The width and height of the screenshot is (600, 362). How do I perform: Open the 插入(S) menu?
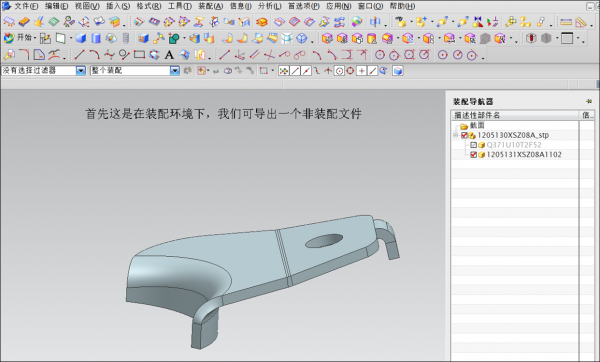click(x=118, y=6)
